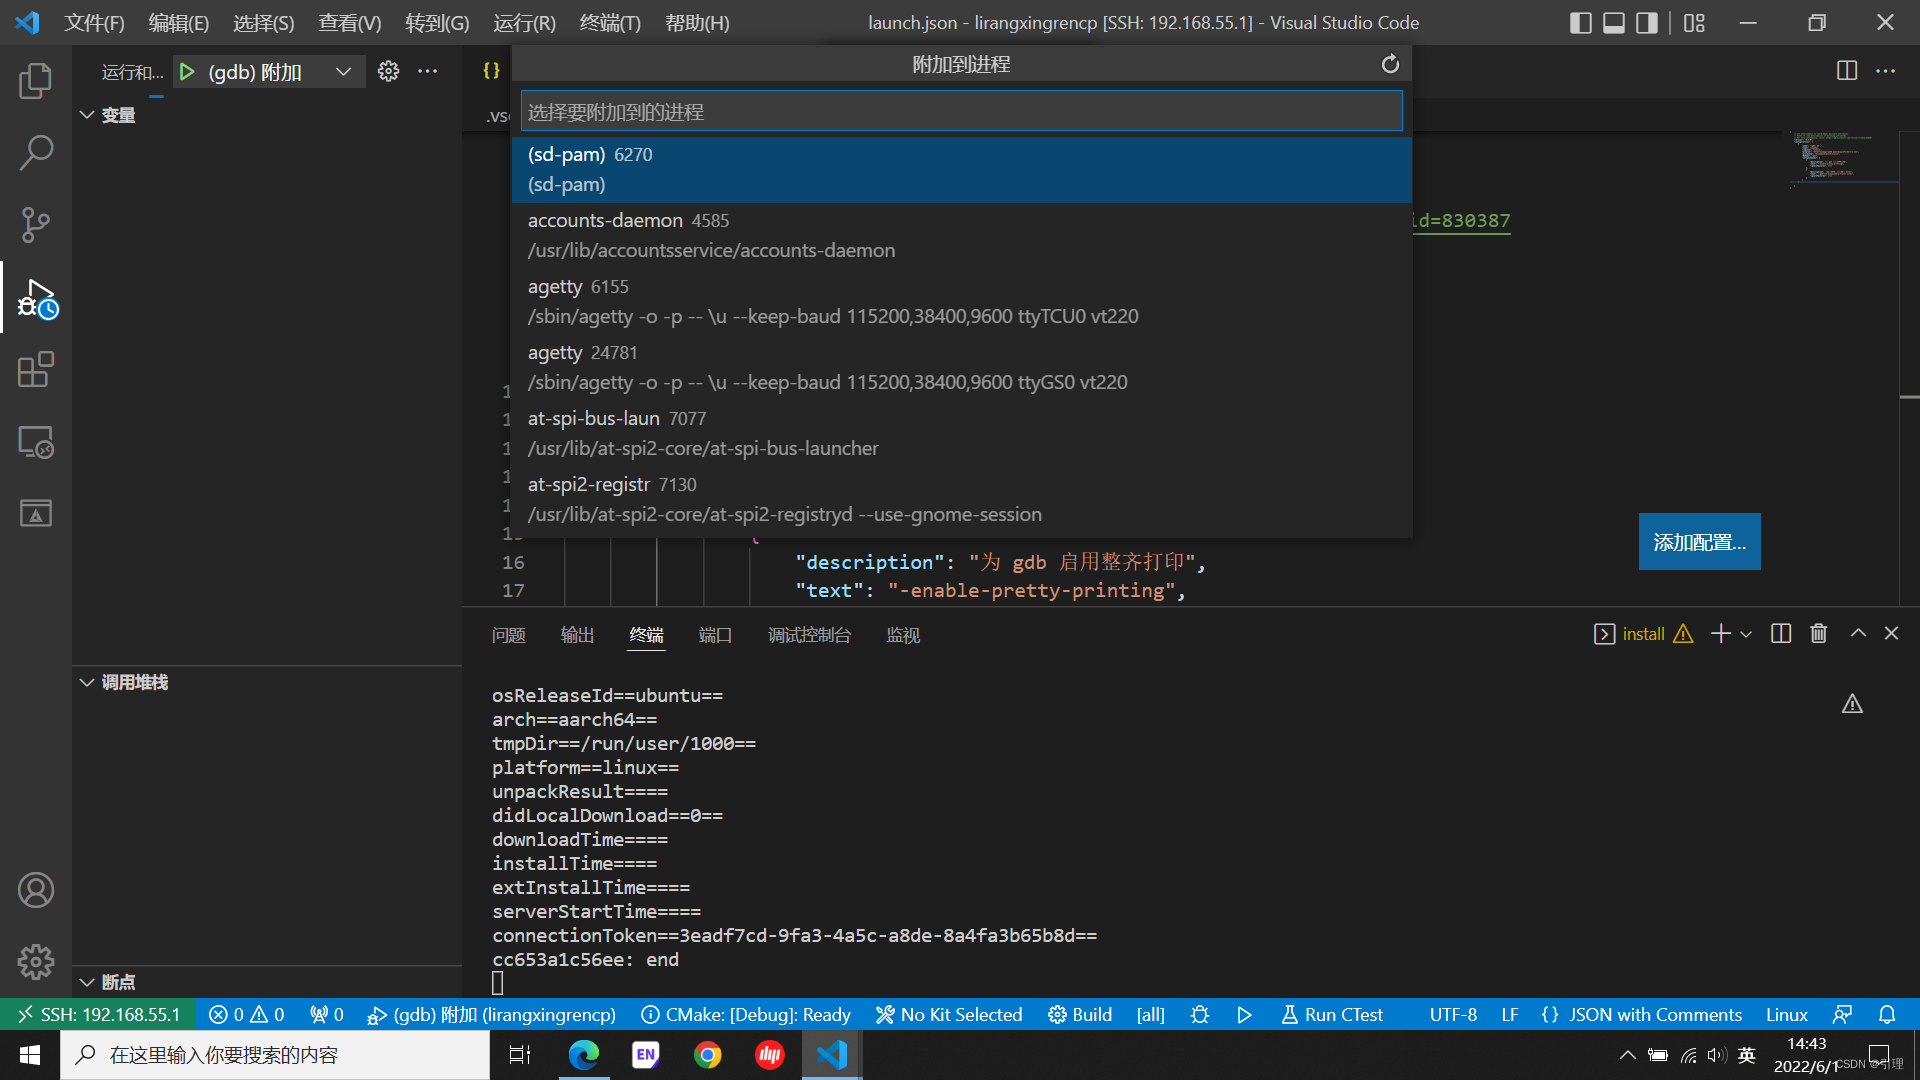
Task: Open notifications bell in status bar
Action: click(x=1887, y=1015)
